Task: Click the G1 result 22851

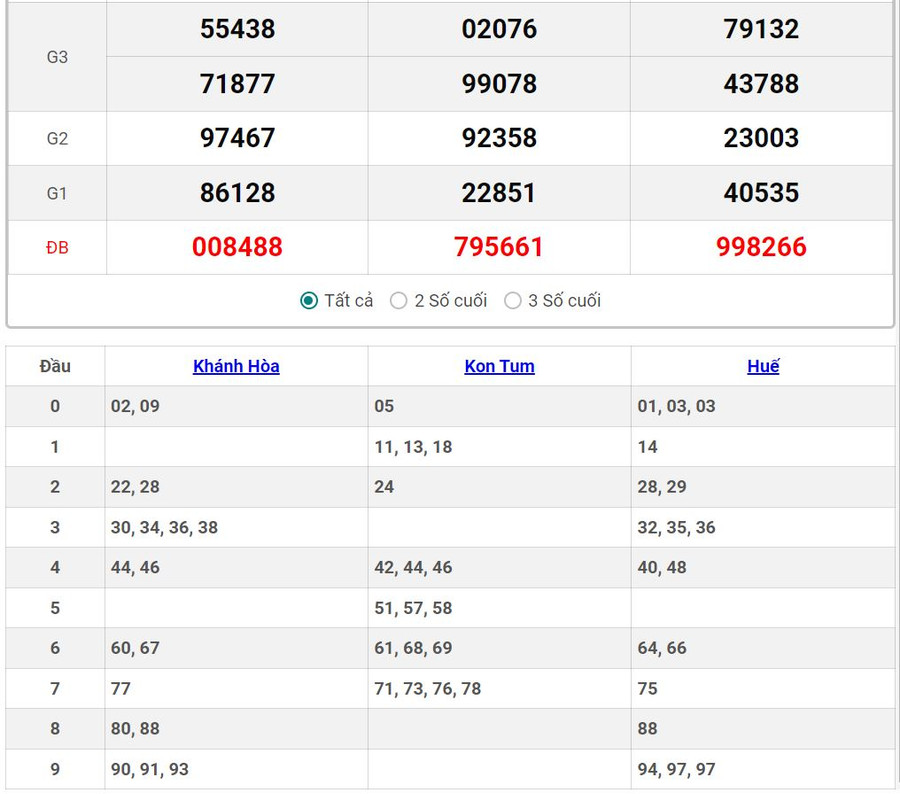Action: click(499, 193)
